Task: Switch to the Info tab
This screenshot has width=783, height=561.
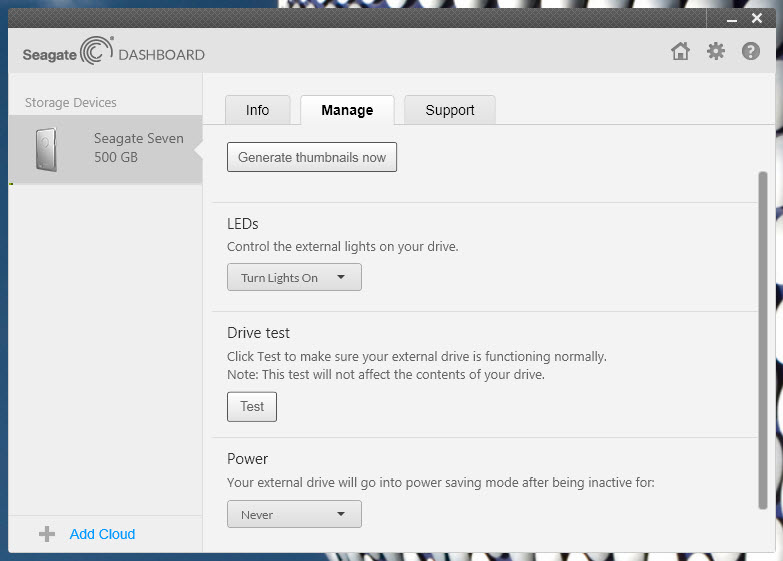Action: pos(258,110)
